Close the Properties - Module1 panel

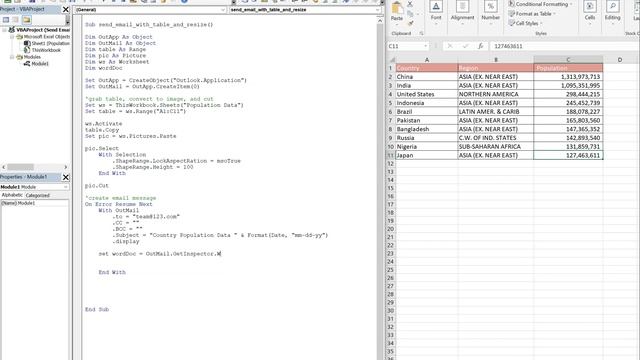[x=65, y=177]
